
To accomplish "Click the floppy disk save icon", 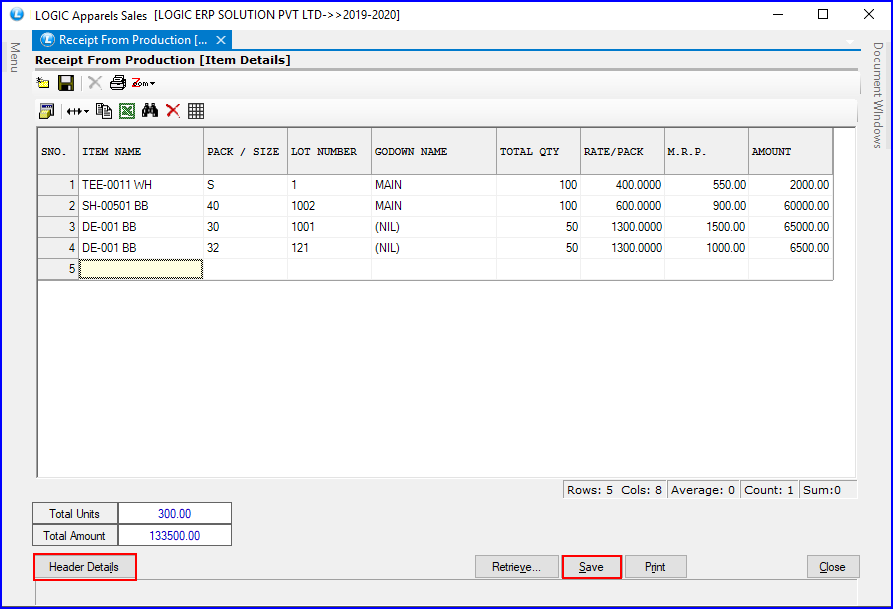I will pyautogui.click(x=66, y=83).
